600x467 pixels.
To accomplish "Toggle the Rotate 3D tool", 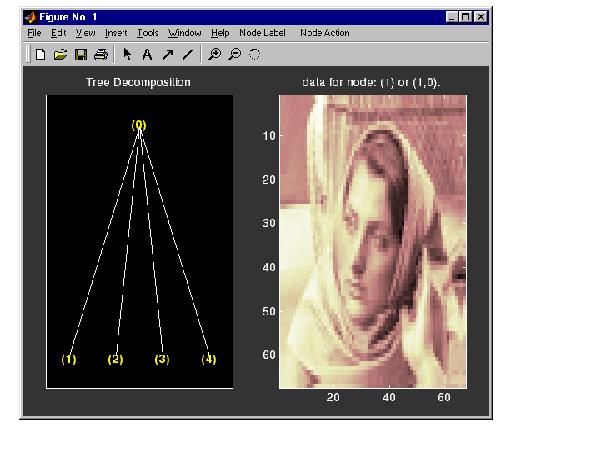I will tap(254, 54).
